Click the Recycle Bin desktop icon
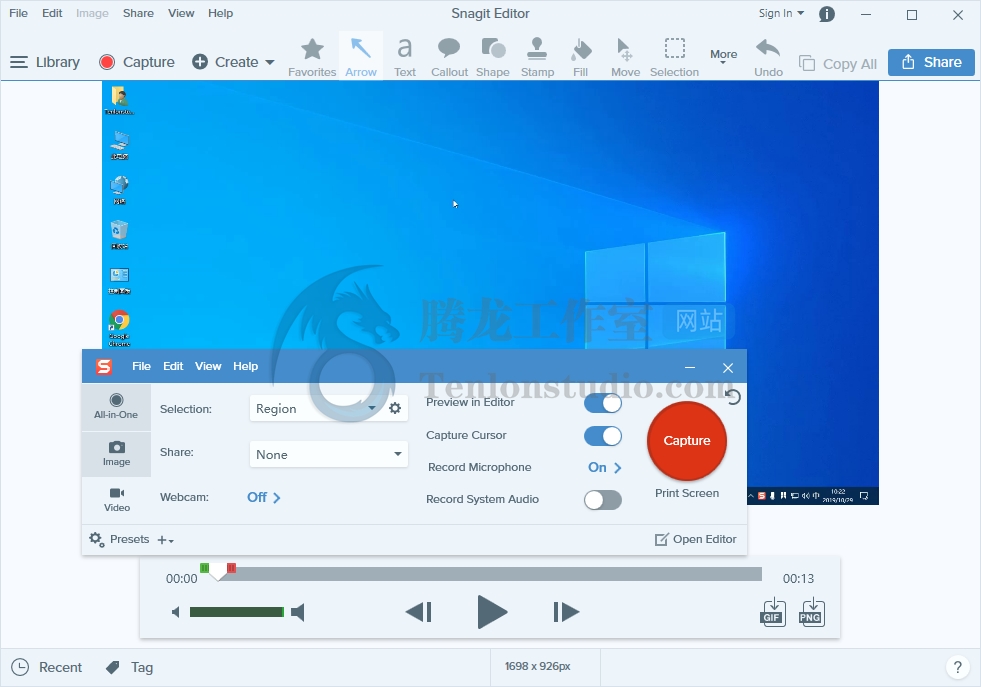Screen dimensions: 981x687 pos(119,235)
